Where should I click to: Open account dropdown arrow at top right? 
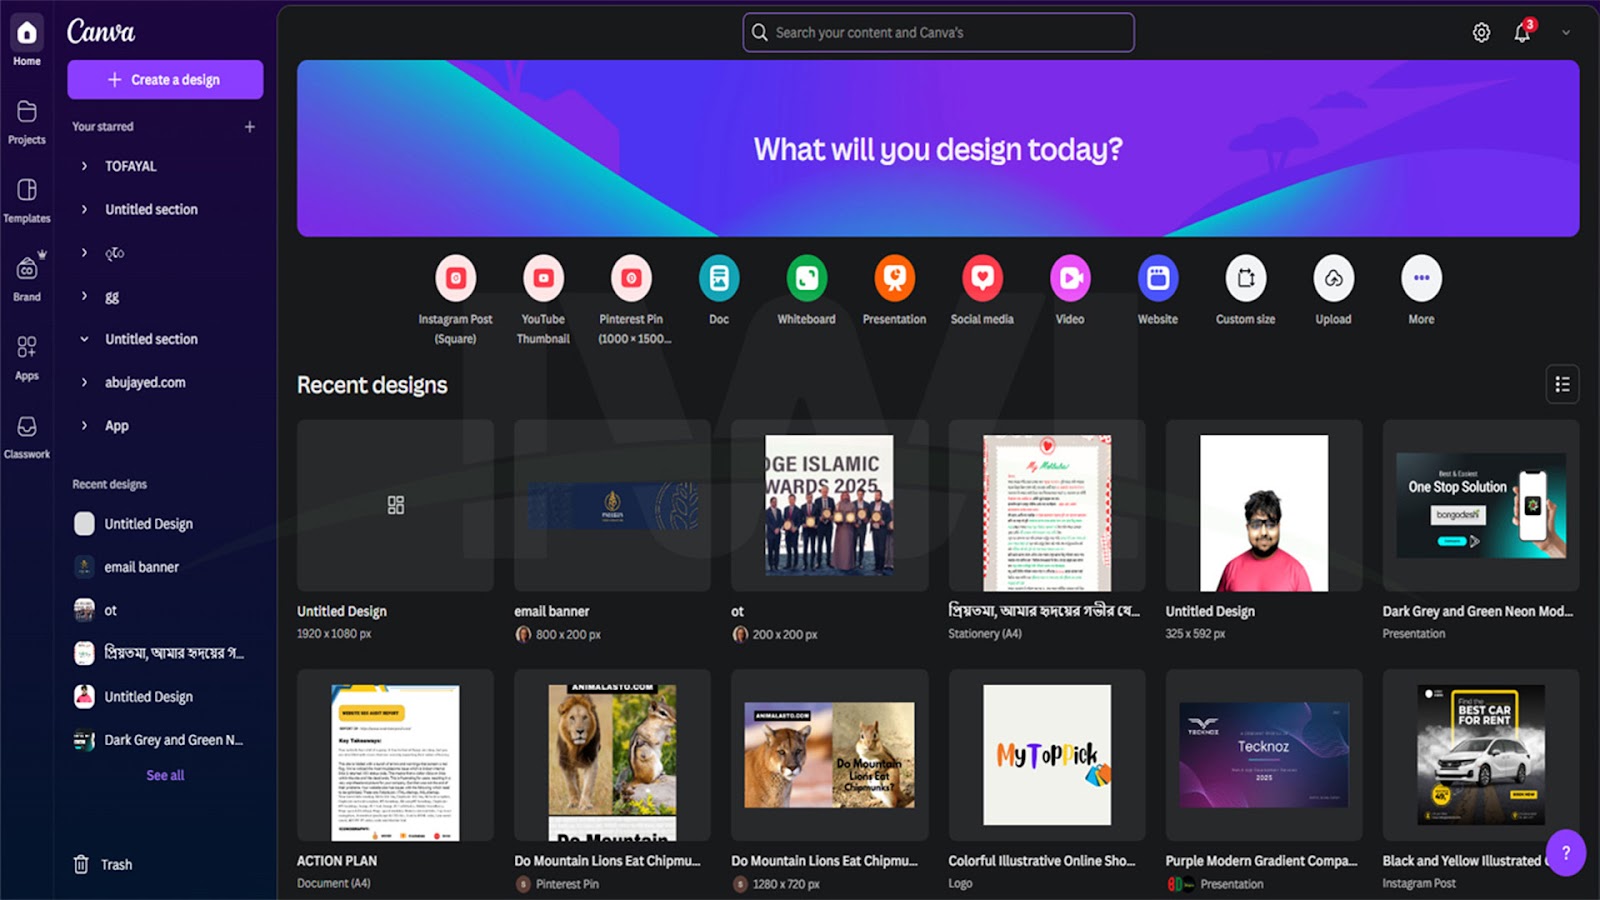(1566, 33)
